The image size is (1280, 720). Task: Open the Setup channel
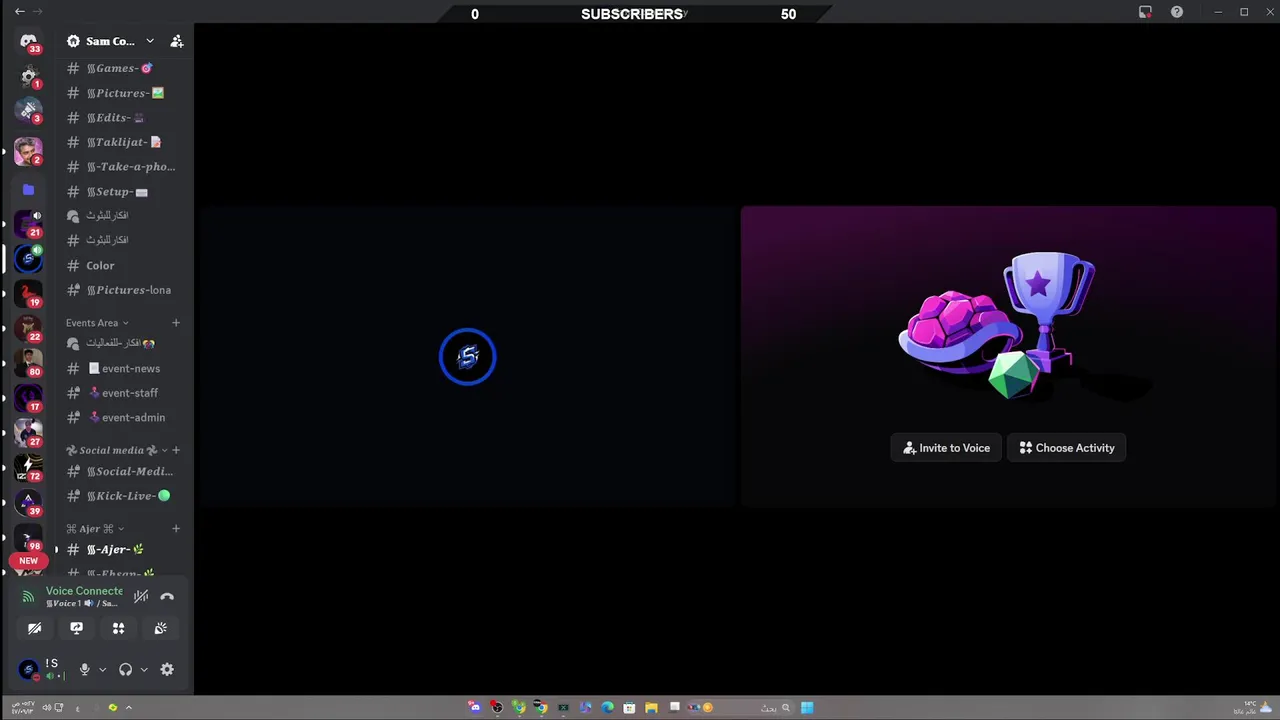tap(122, 191)
